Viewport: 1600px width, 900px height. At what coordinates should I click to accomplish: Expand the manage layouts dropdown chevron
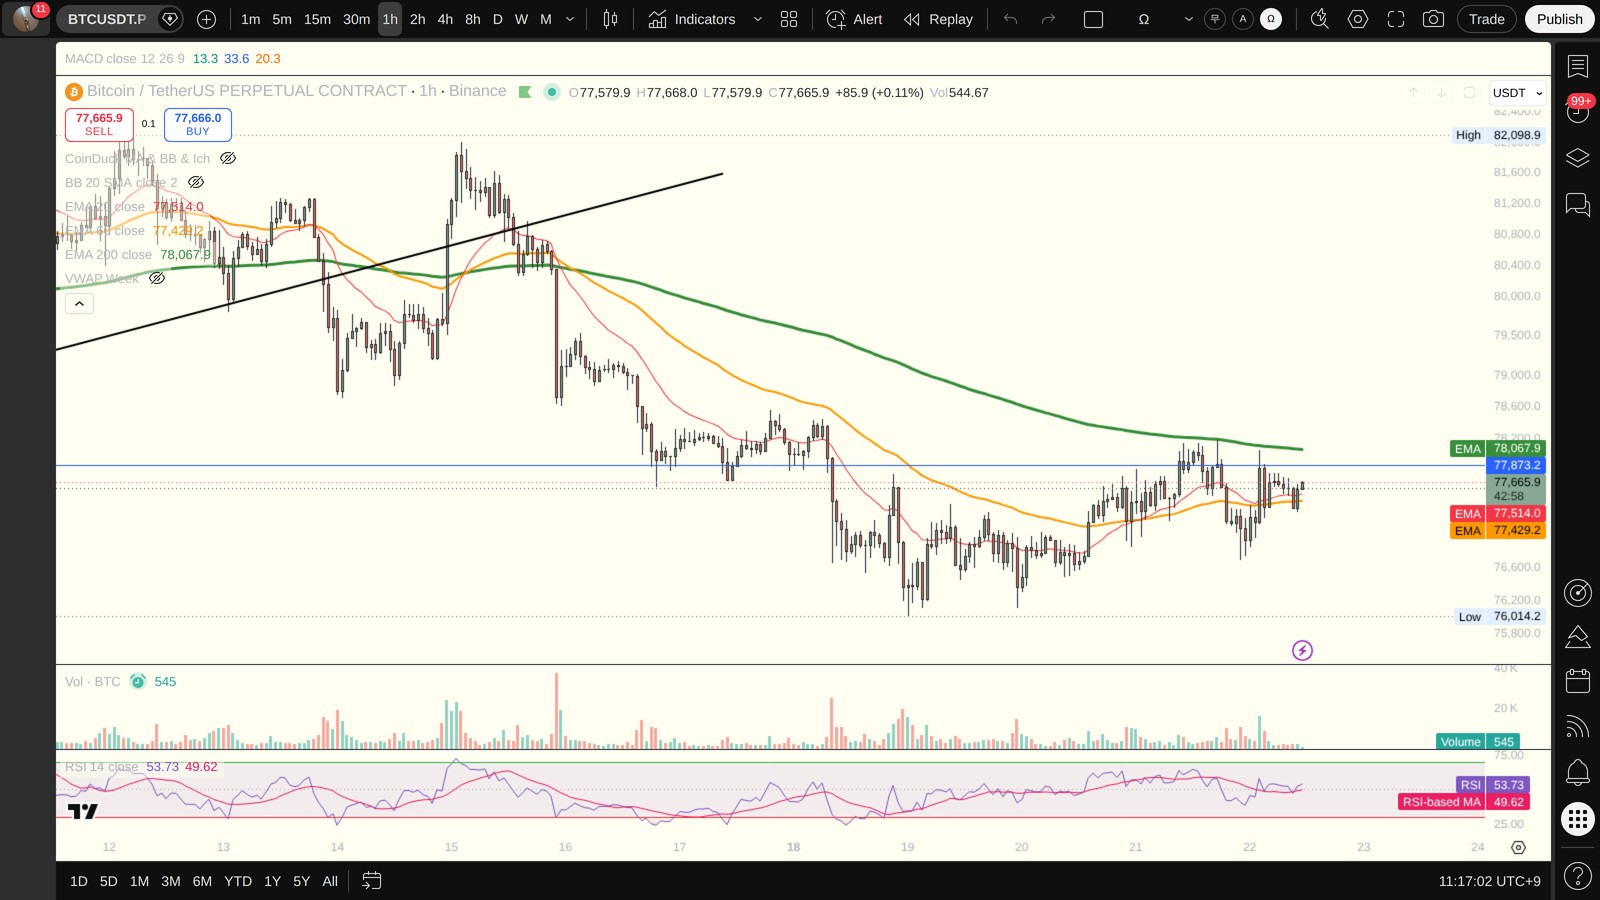[1188, 19]
